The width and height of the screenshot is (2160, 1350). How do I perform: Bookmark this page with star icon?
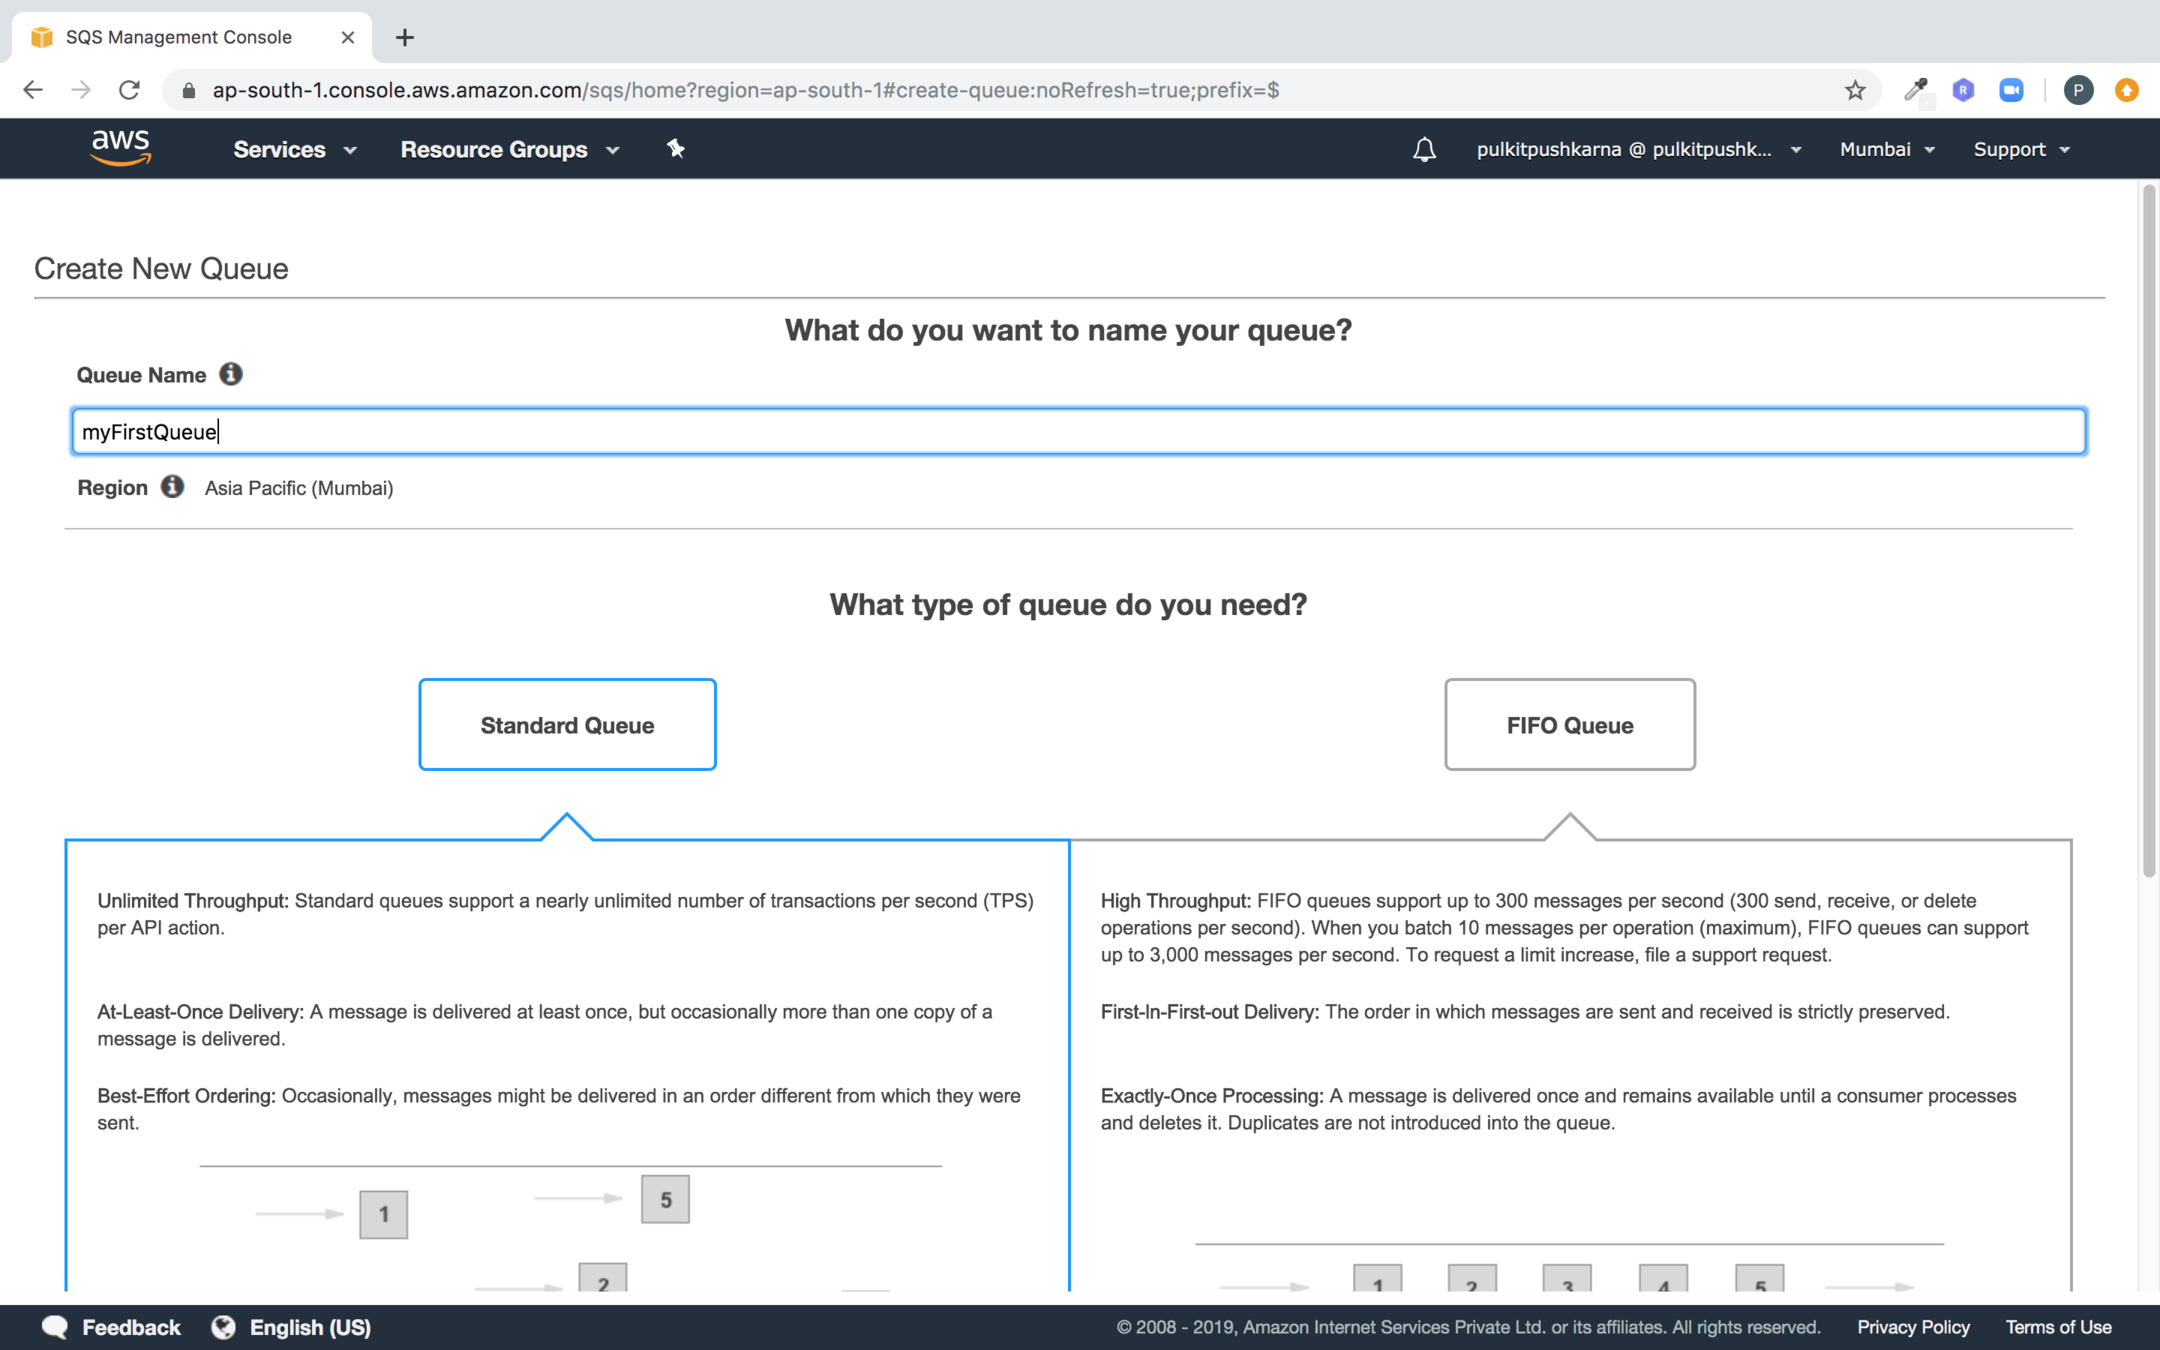[x=1855, y=90]
